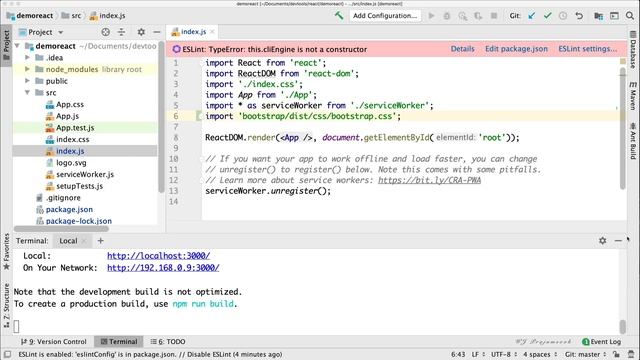Screen dimensions: 640x360
Task: Open the Maven tool window
Action: [633, 96]
